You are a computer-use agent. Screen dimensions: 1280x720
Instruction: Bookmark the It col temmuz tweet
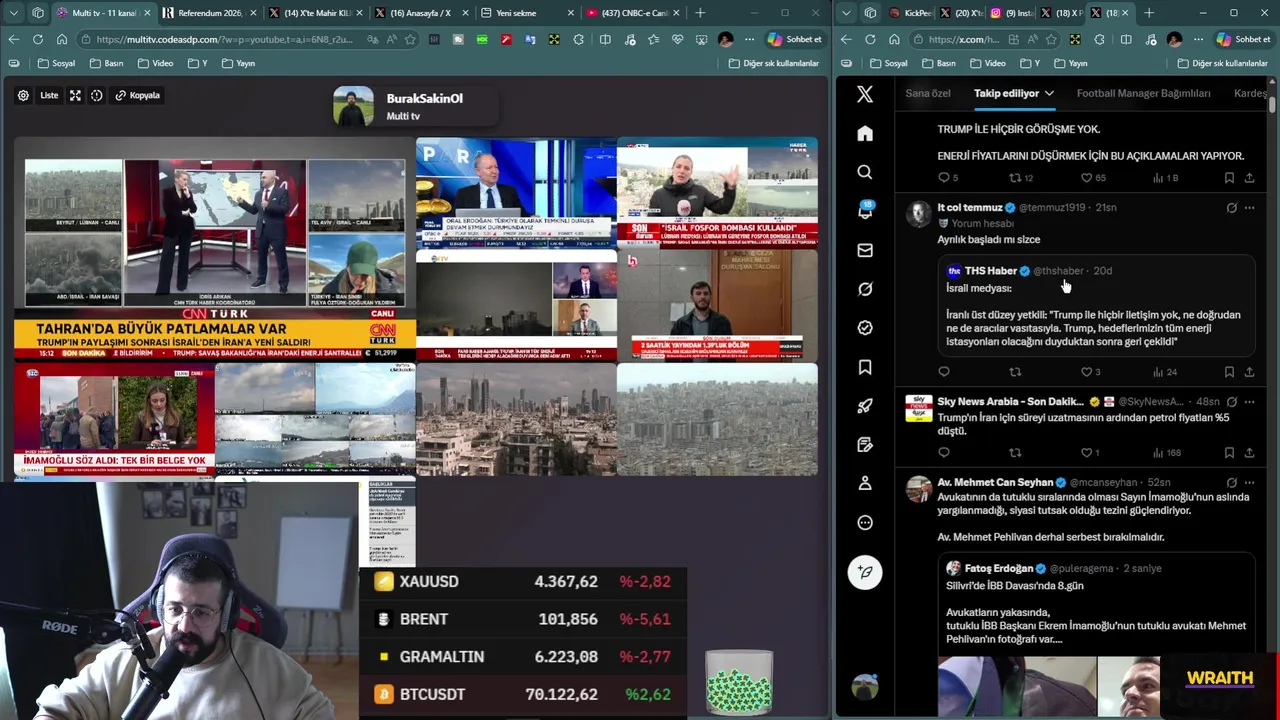tap(1229, 372)
